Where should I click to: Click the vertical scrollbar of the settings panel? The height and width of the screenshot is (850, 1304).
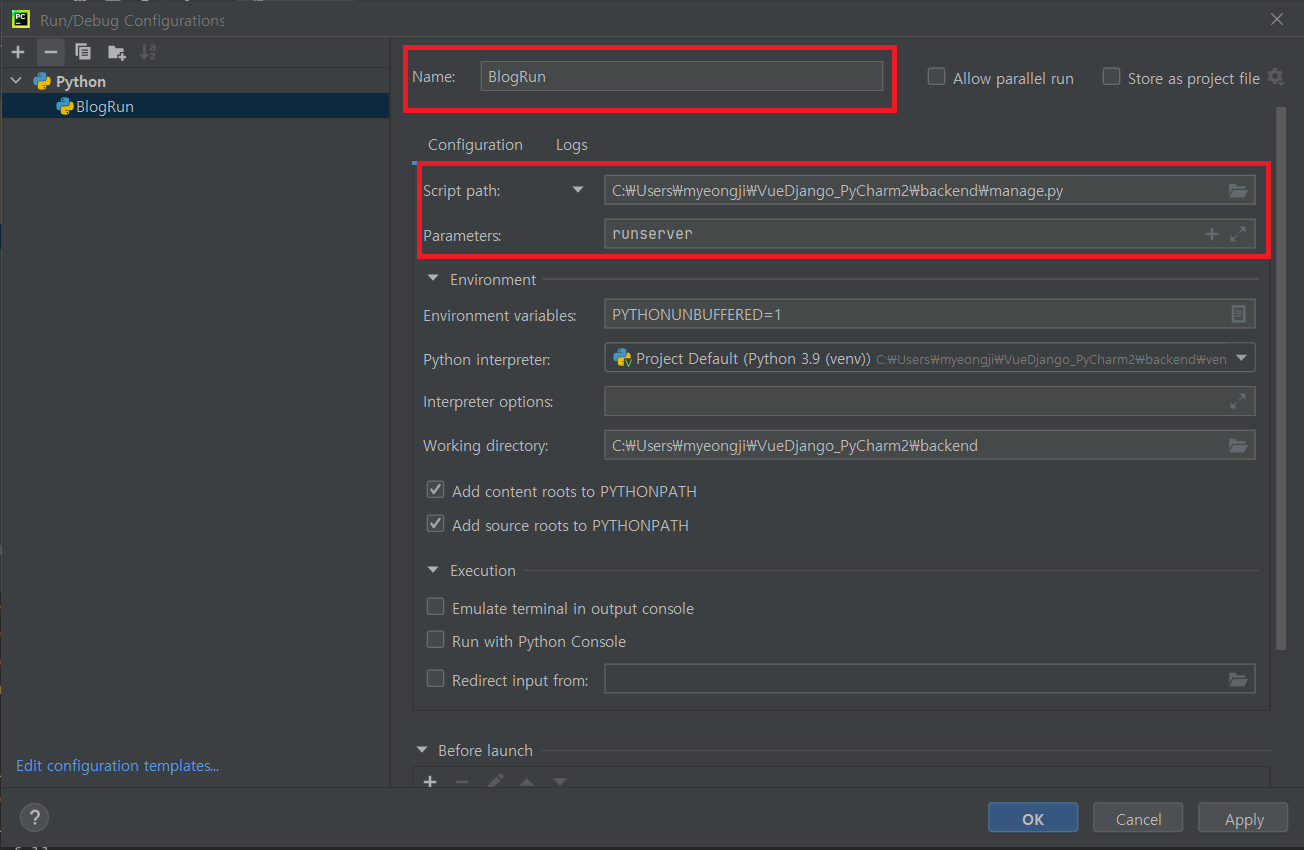point(1280,377)
